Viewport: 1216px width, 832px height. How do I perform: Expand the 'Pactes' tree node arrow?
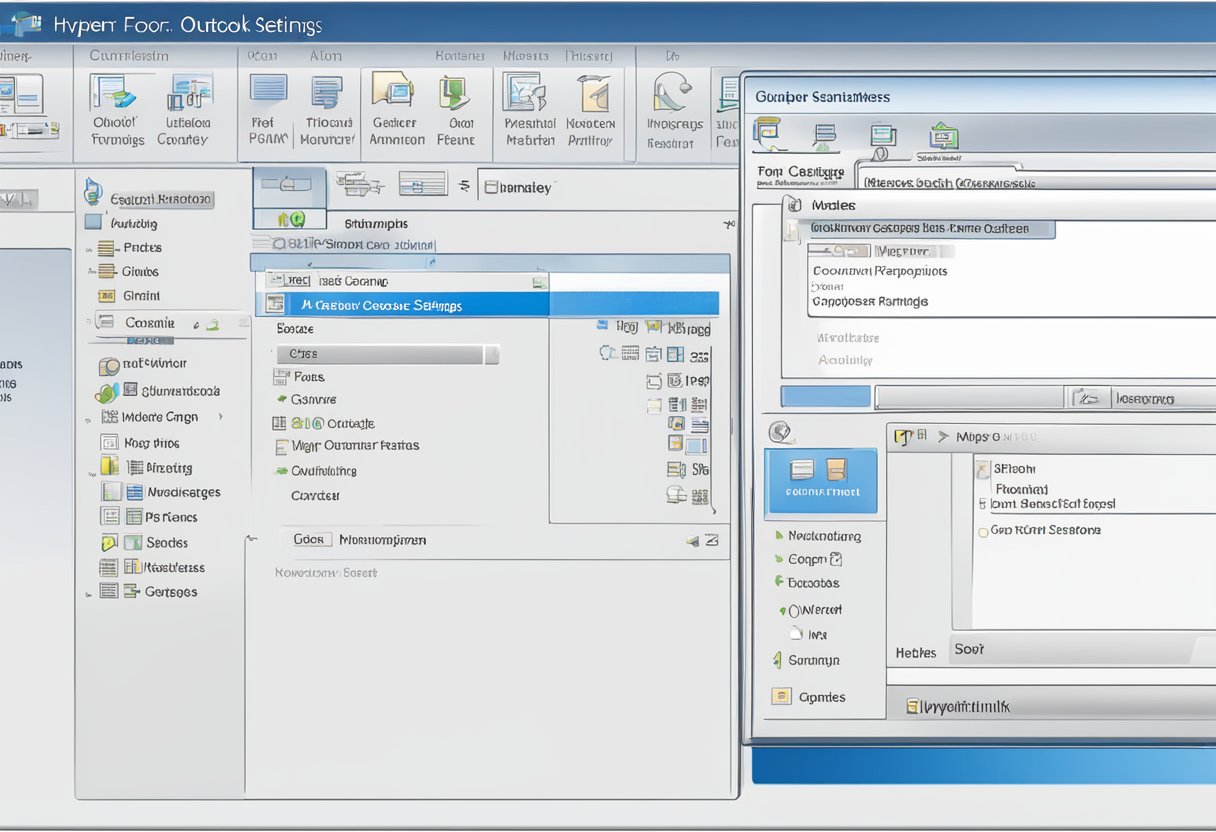(89, 247)
